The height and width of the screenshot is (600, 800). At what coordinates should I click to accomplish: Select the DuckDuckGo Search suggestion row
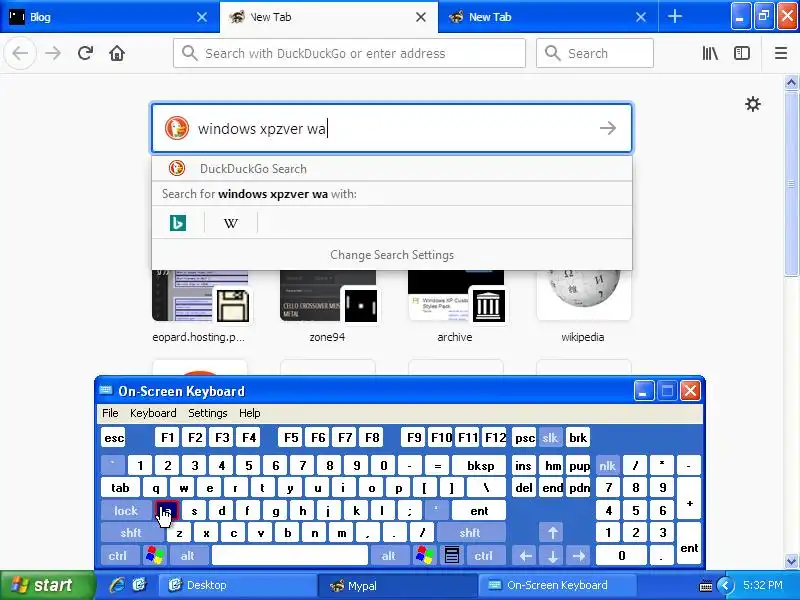(392, 168)
